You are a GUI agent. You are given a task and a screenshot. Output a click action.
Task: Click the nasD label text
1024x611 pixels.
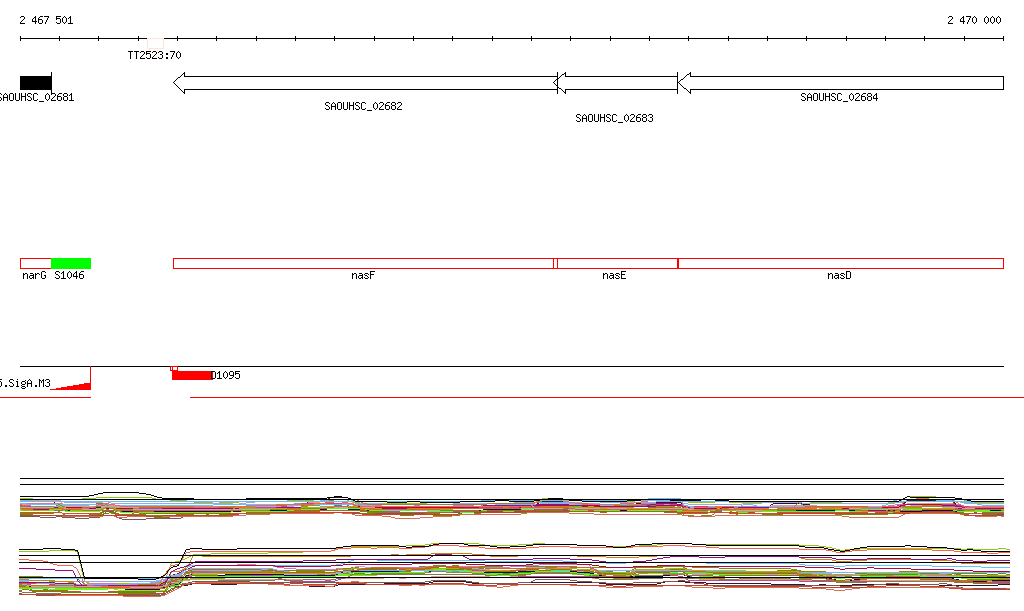(x=839, y=275)
